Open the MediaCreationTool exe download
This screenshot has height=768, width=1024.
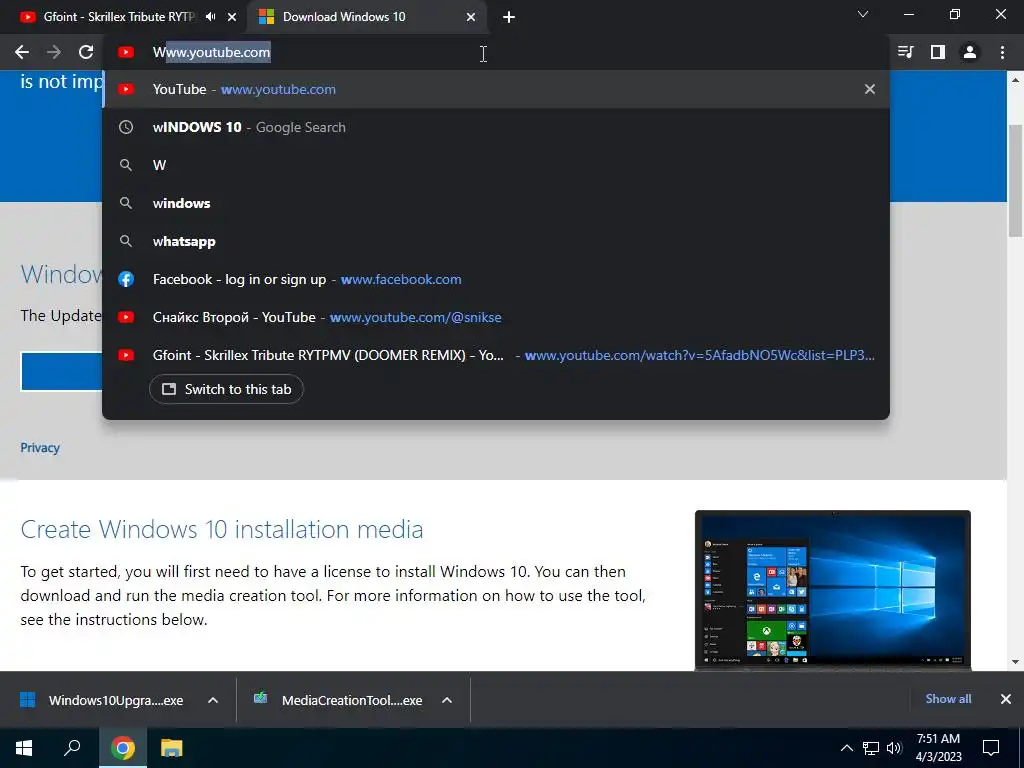(x=338, y=700)
